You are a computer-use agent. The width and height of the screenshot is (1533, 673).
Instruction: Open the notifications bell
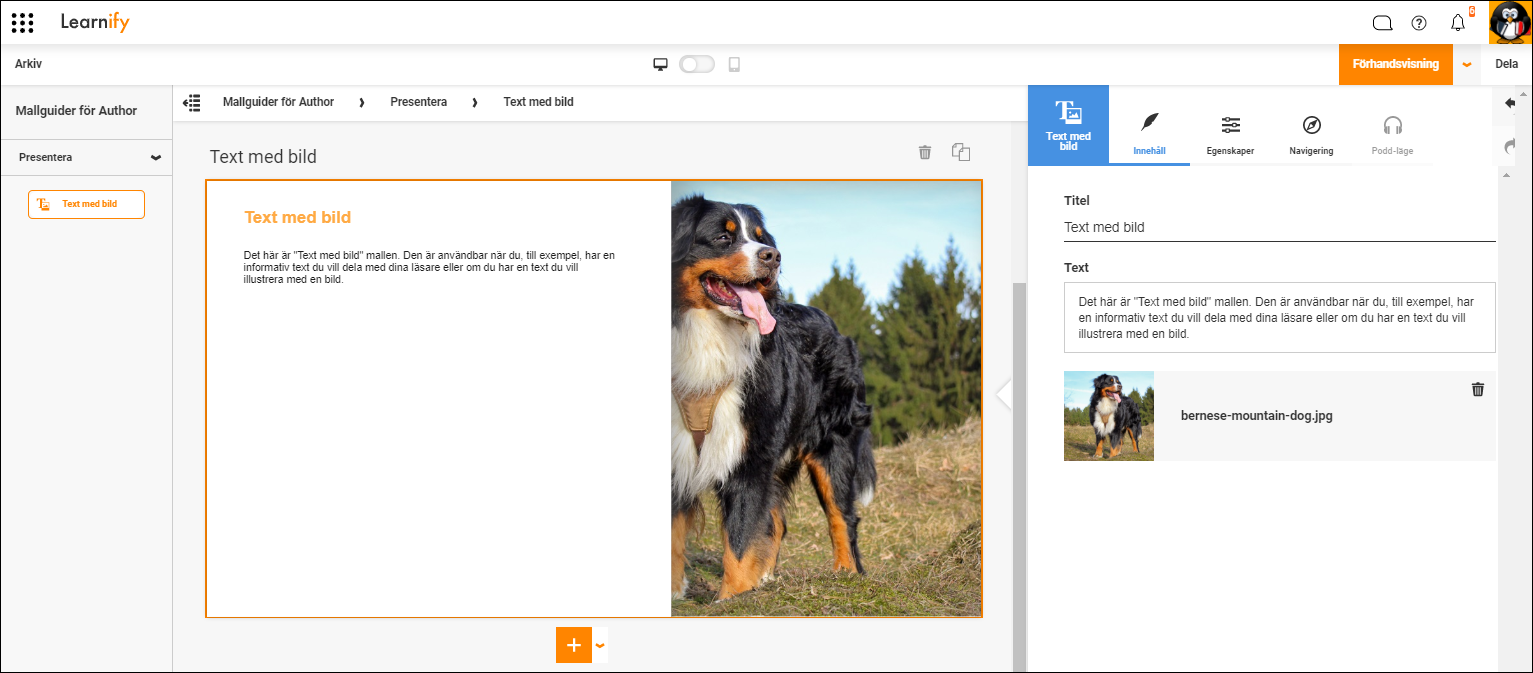(1458, 23)
